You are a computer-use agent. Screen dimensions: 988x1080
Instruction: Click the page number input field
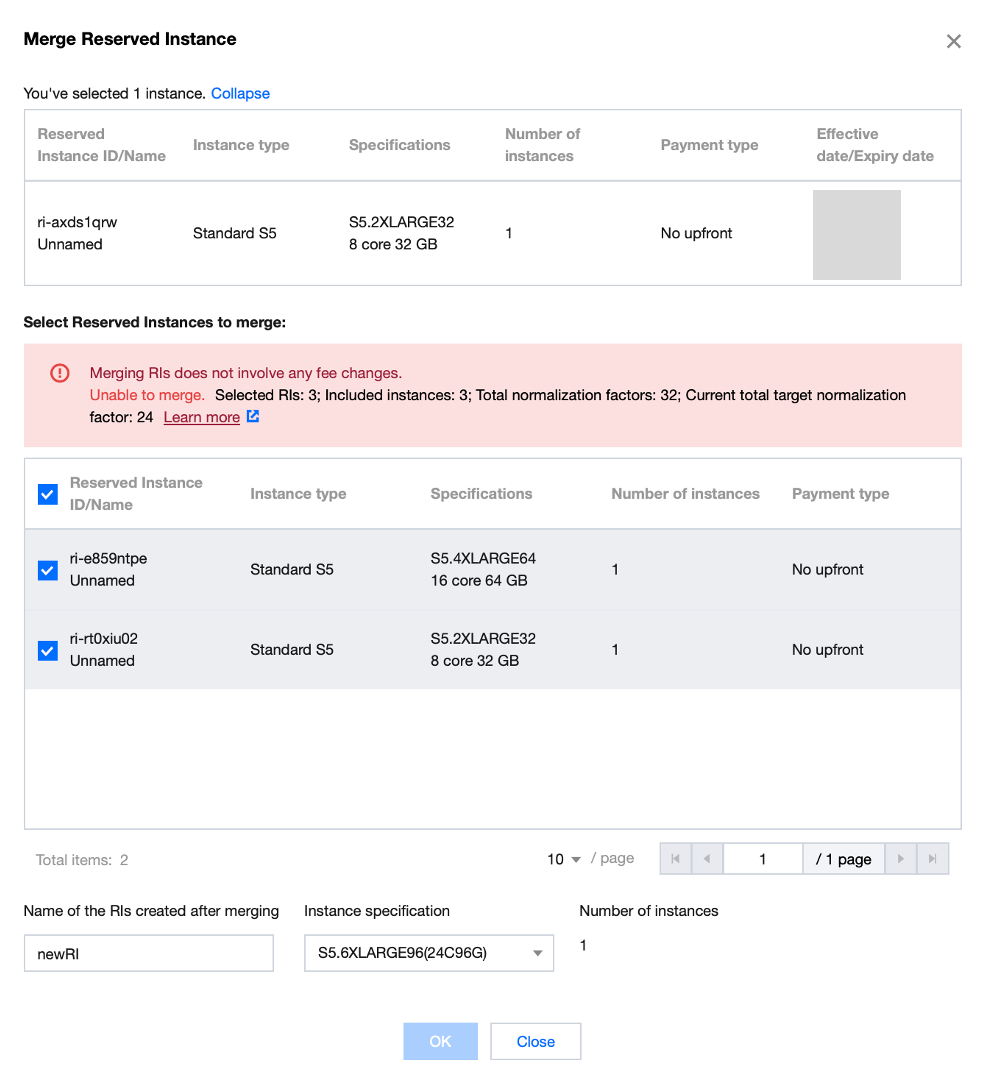tap(763, 859)
